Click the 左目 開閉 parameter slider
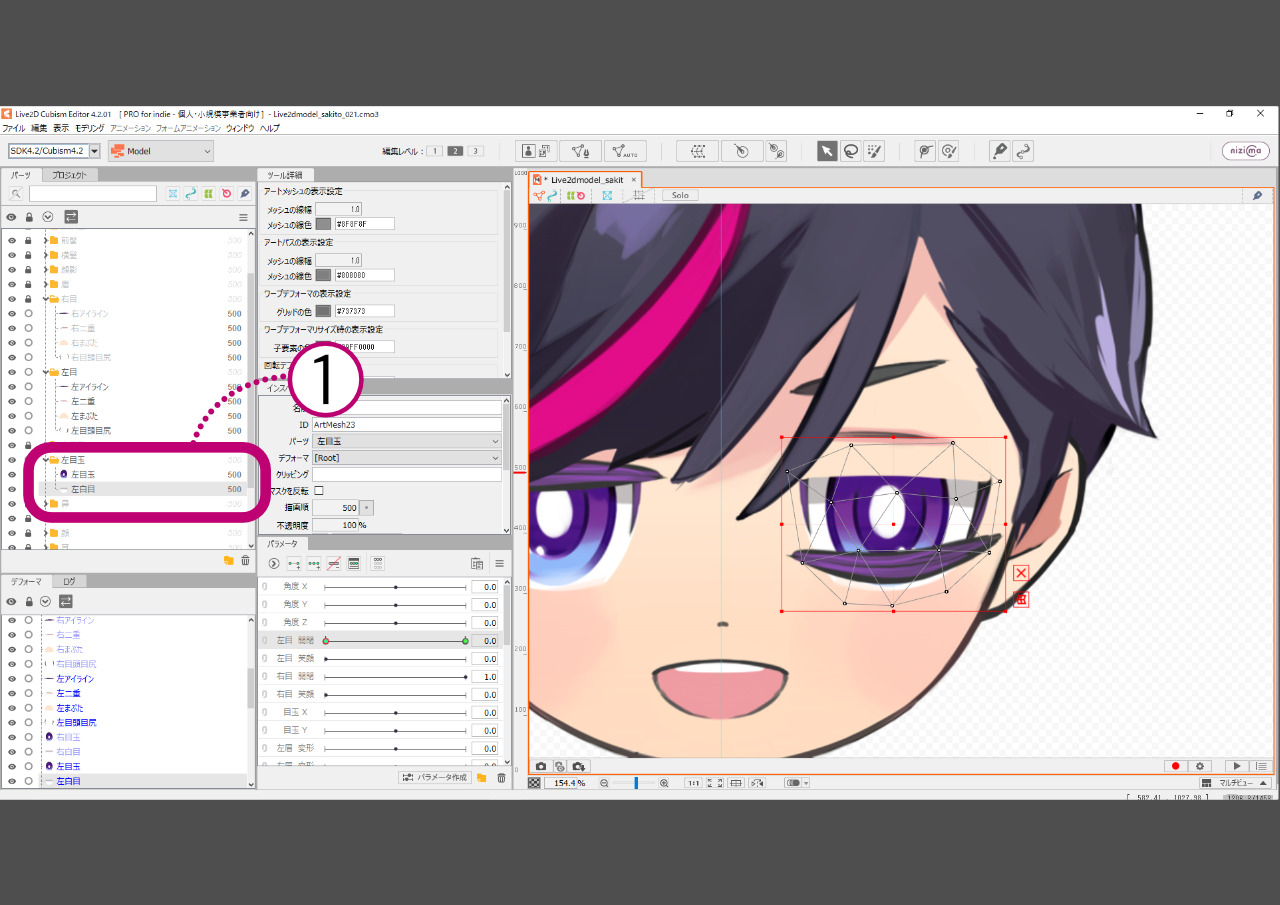 (x=395, y=641)
